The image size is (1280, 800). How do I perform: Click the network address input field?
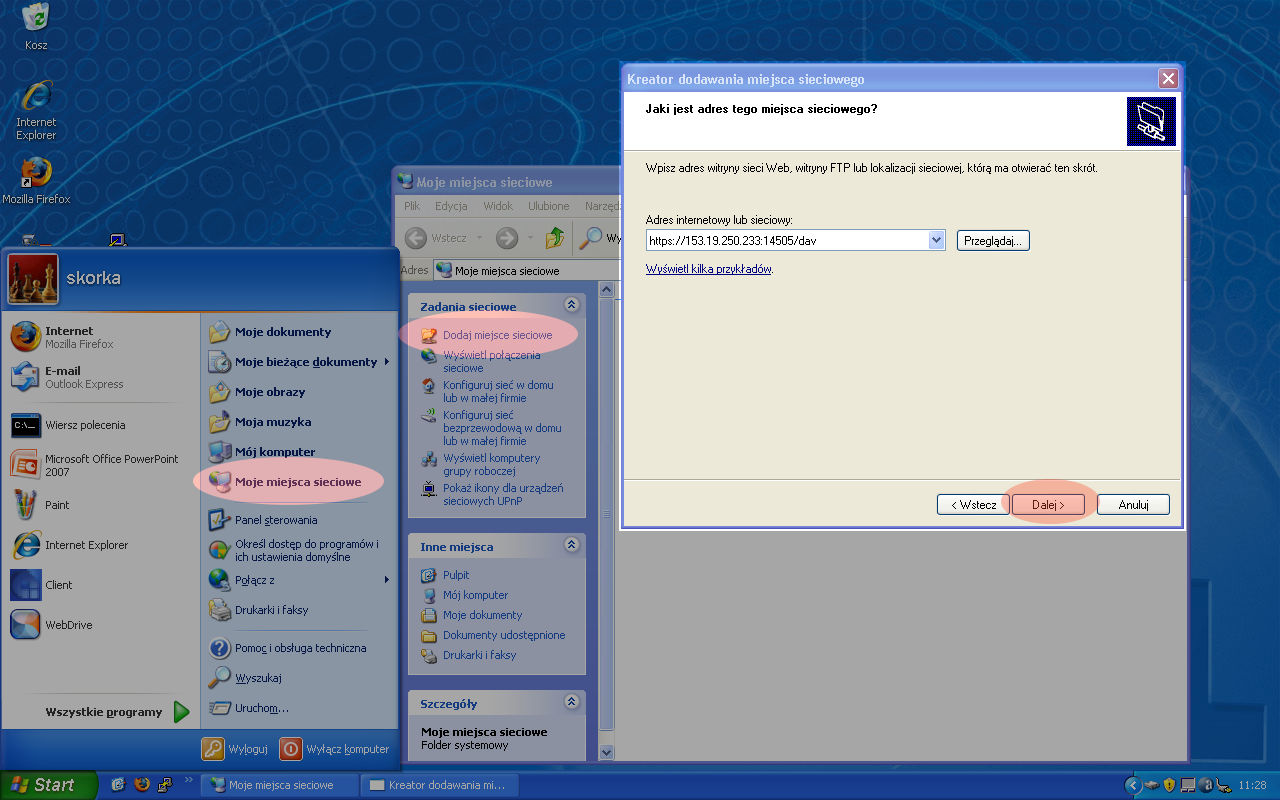pos(787,240)
